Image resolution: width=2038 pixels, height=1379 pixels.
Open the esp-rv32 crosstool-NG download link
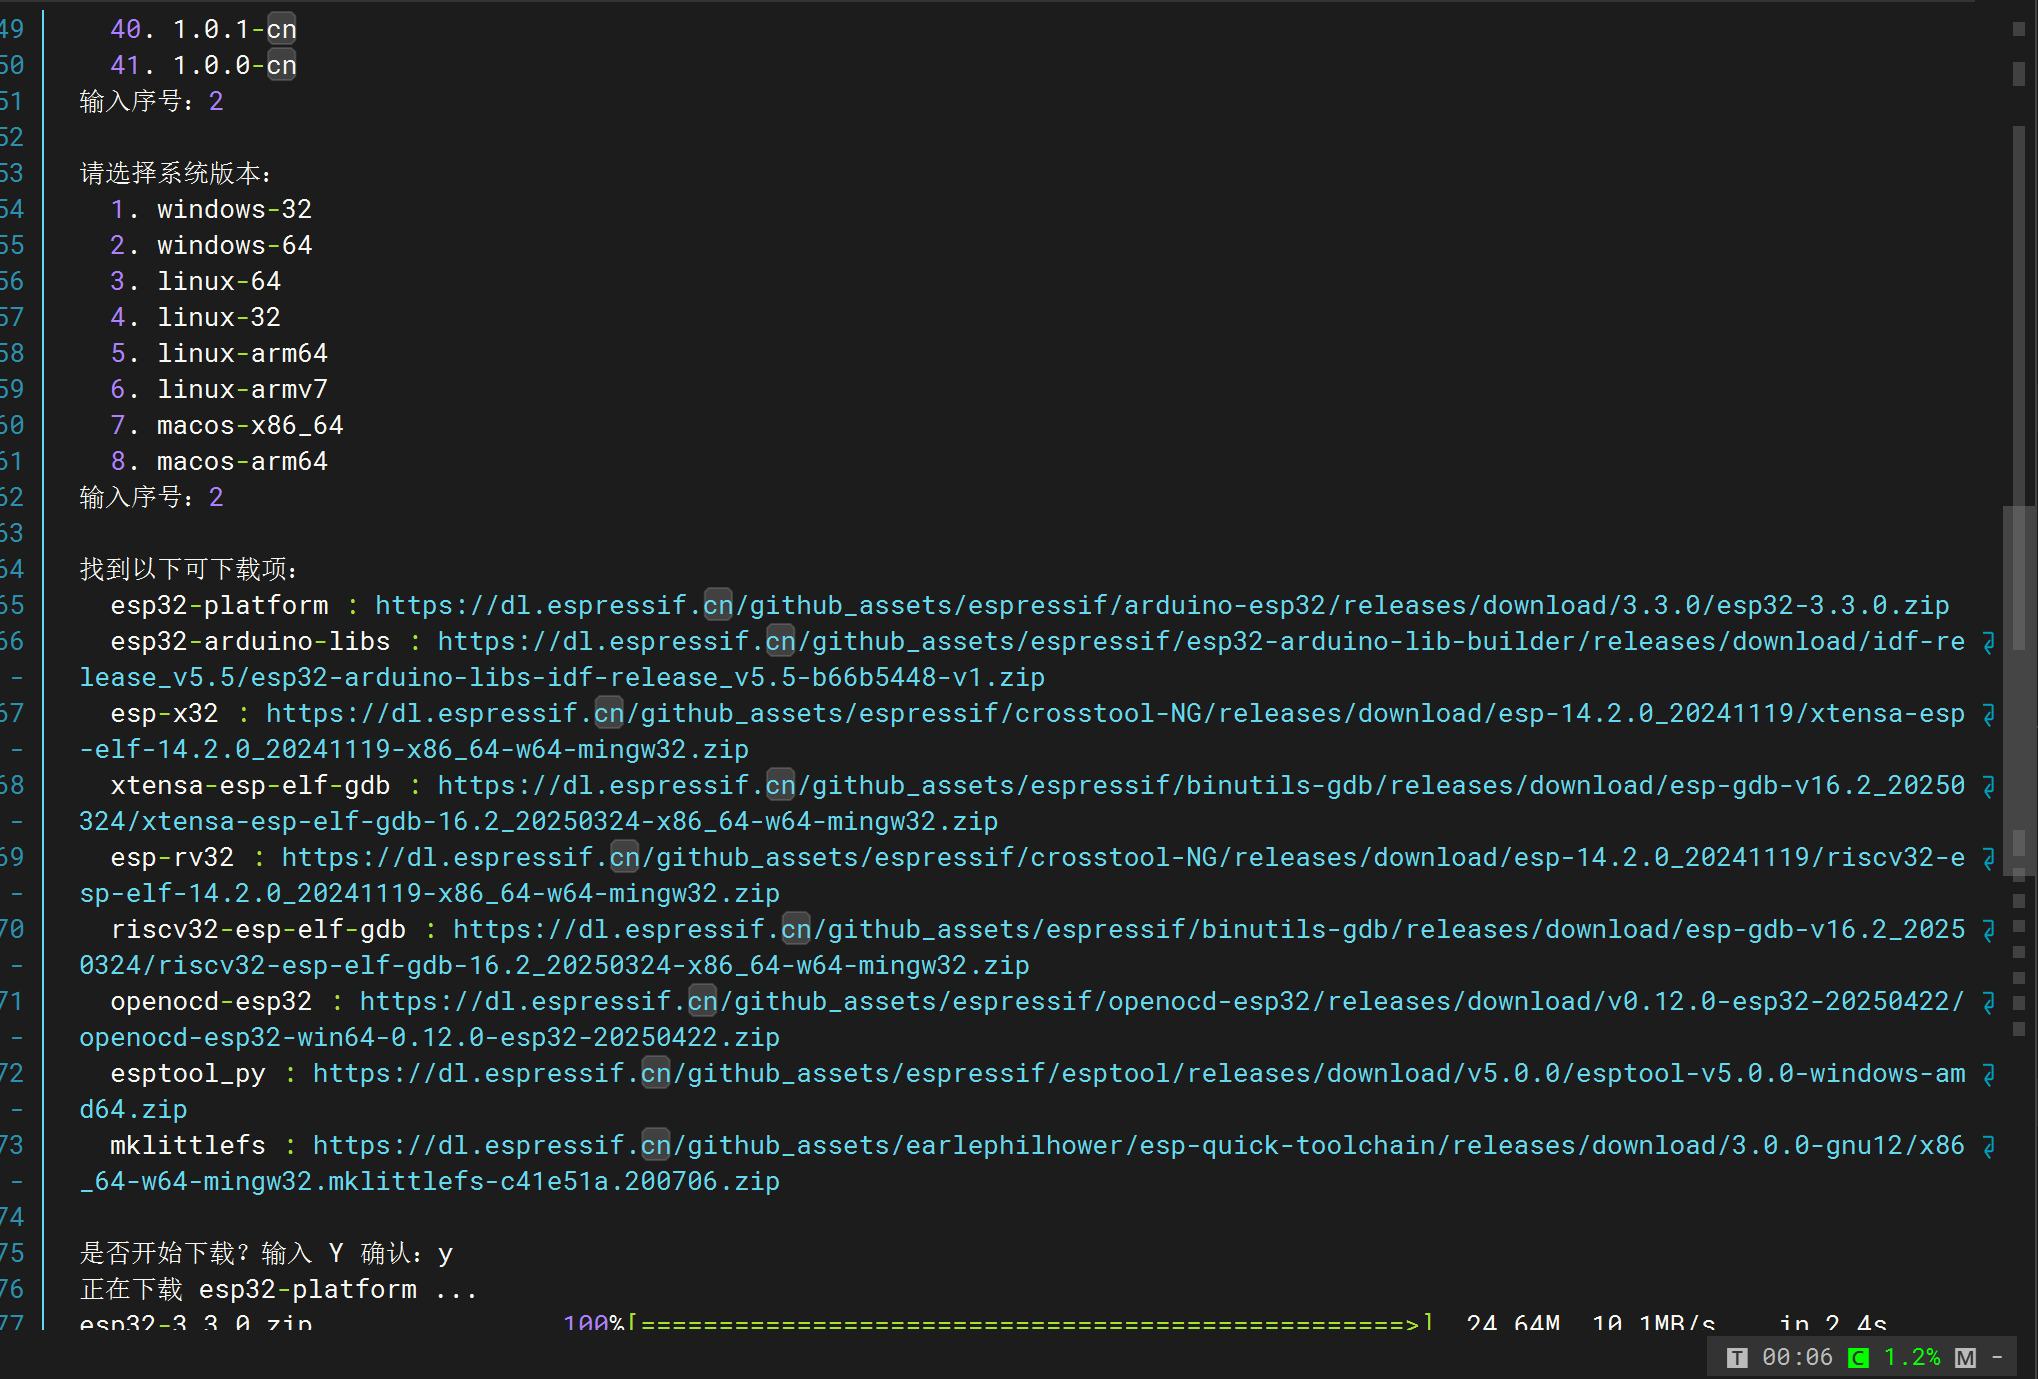click(1122, 858)
